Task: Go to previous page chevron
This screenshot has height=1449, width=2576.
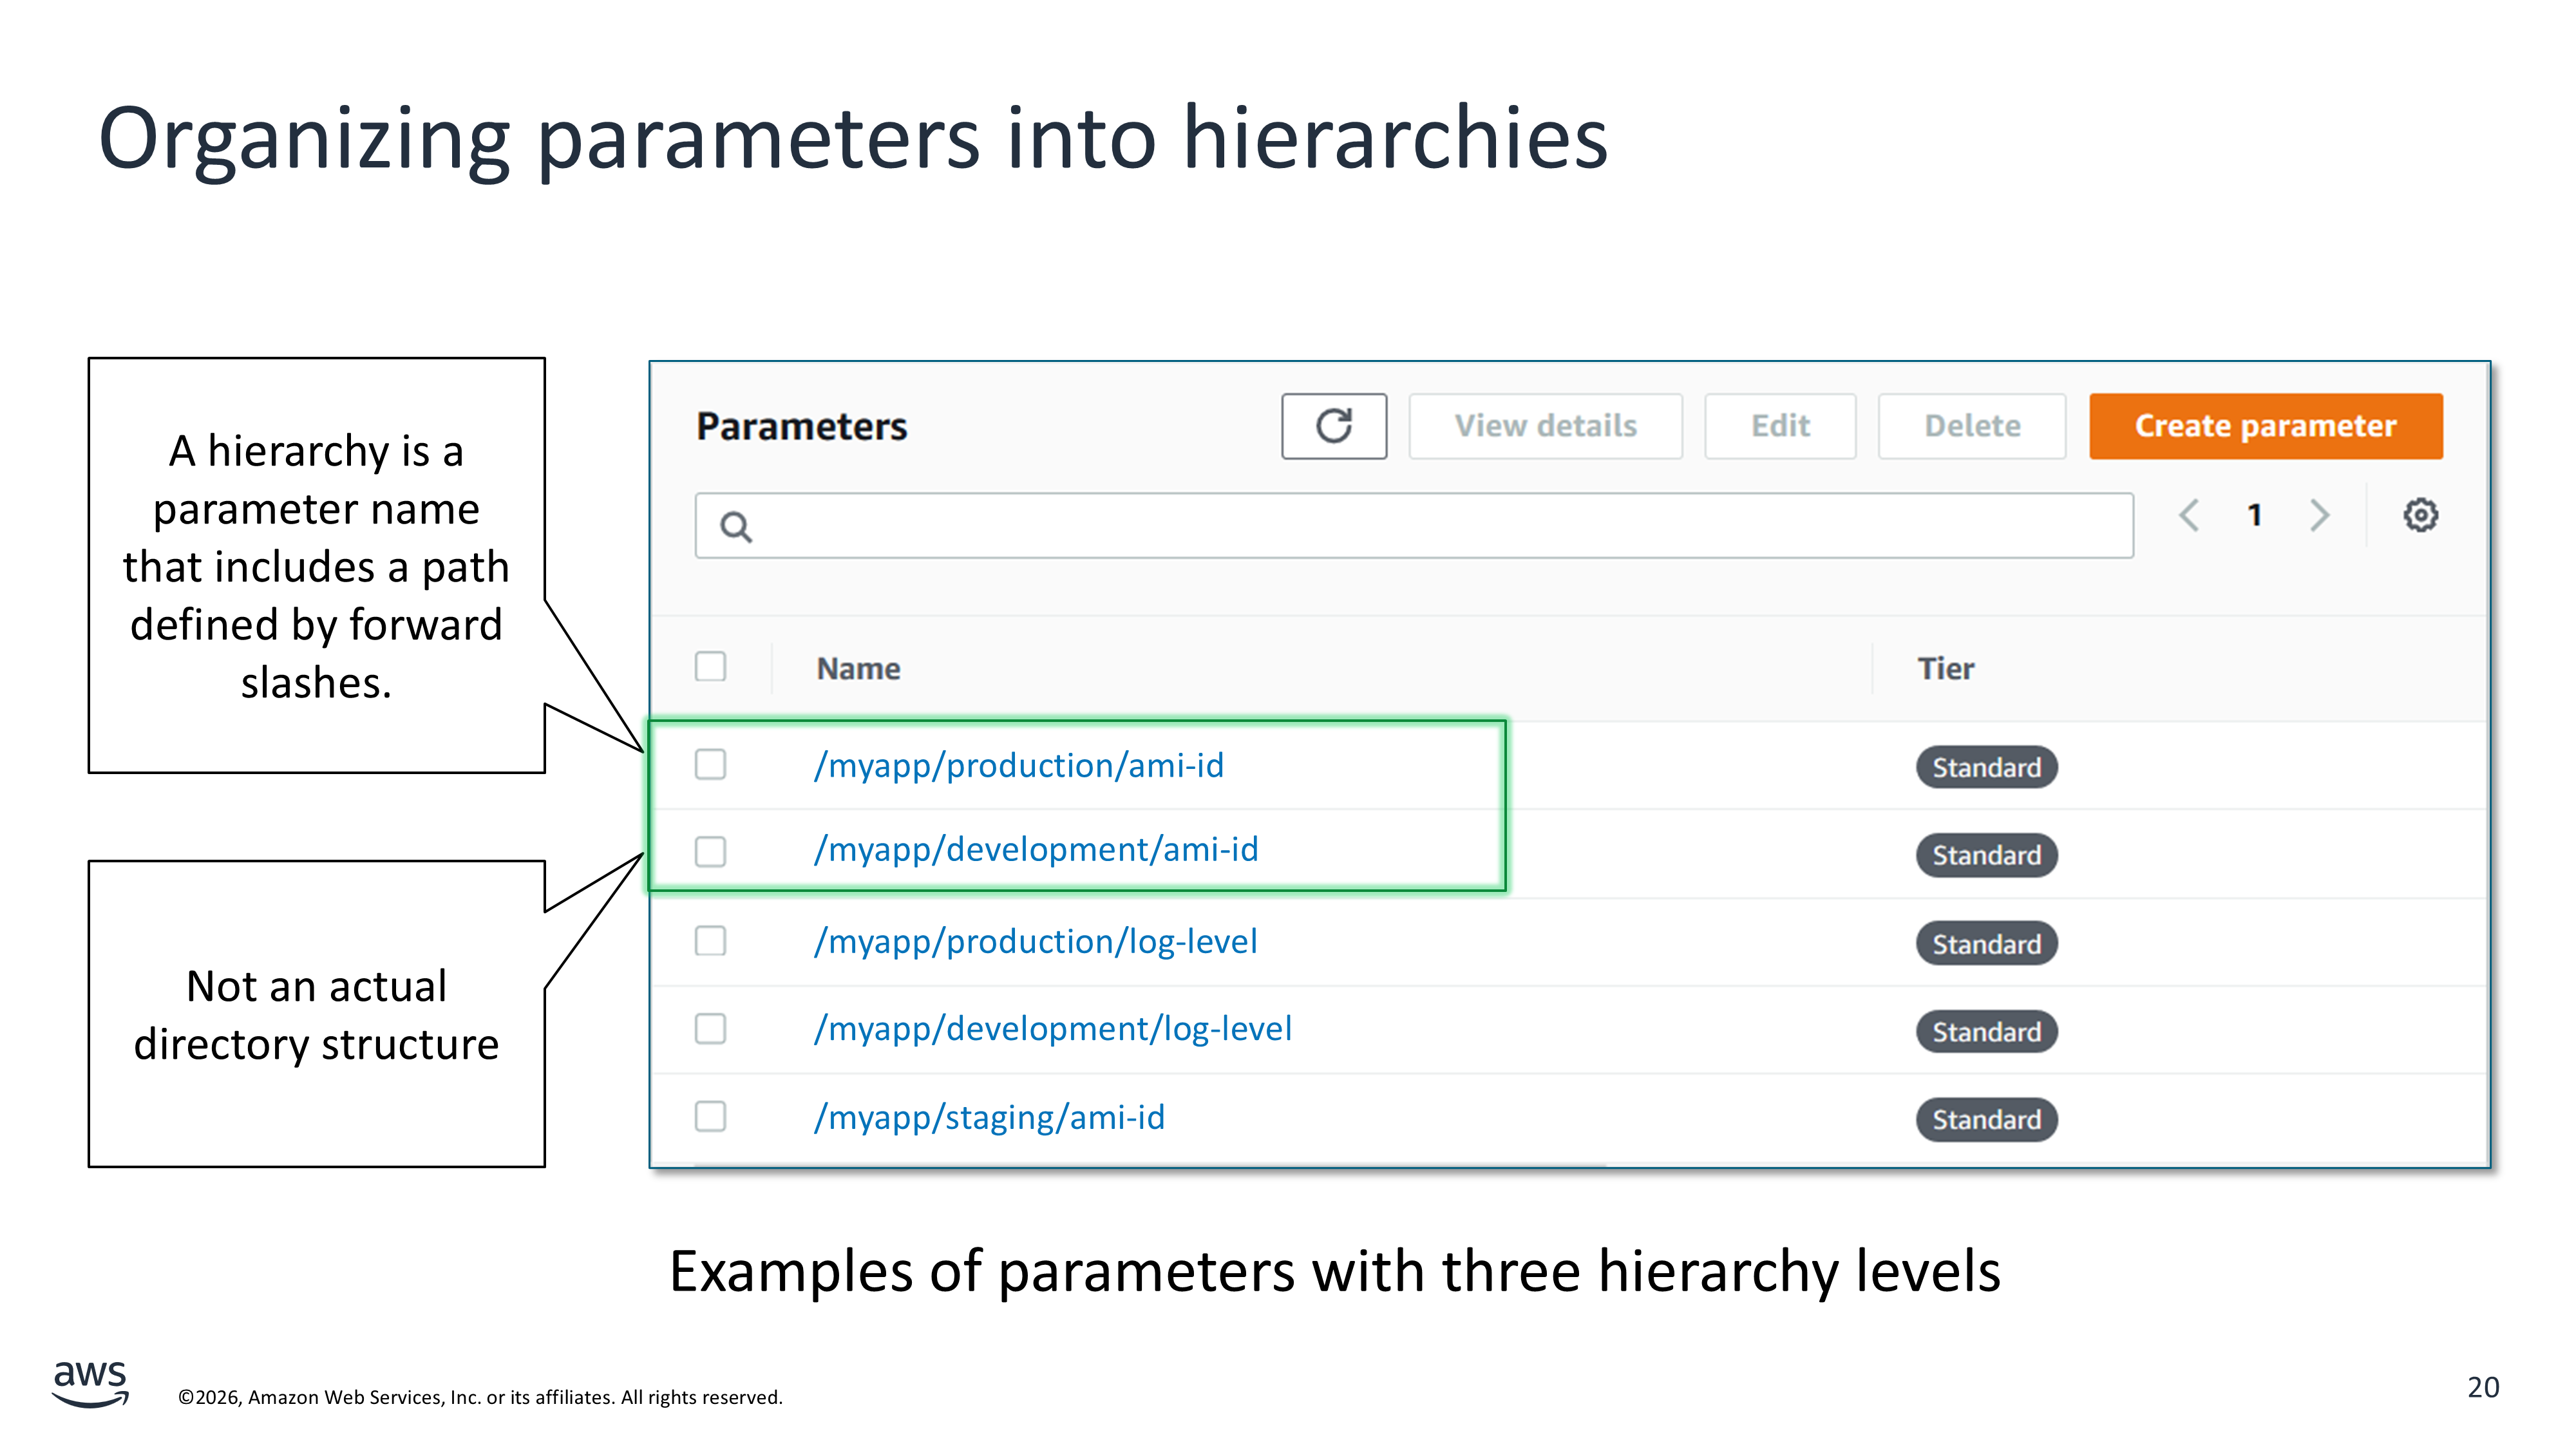Action: coord(2189,516)
